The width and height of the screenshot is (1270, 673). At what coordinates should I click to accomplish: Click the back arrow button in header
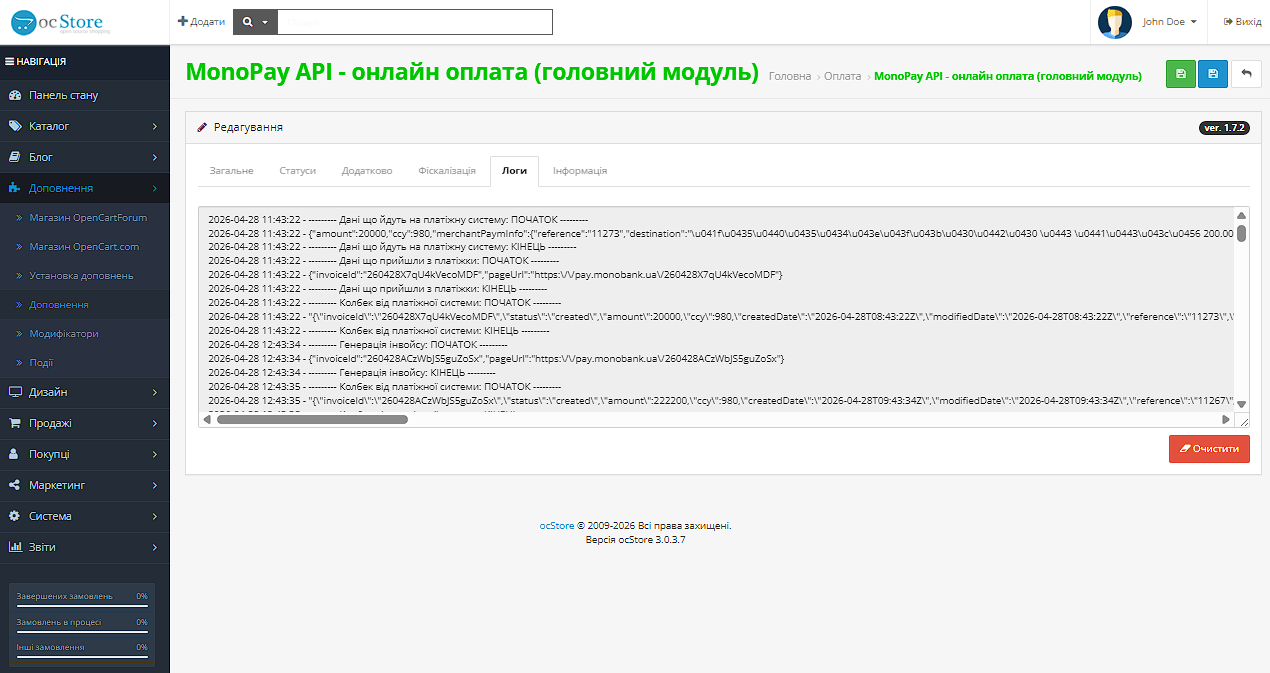tap(1246, 74)
